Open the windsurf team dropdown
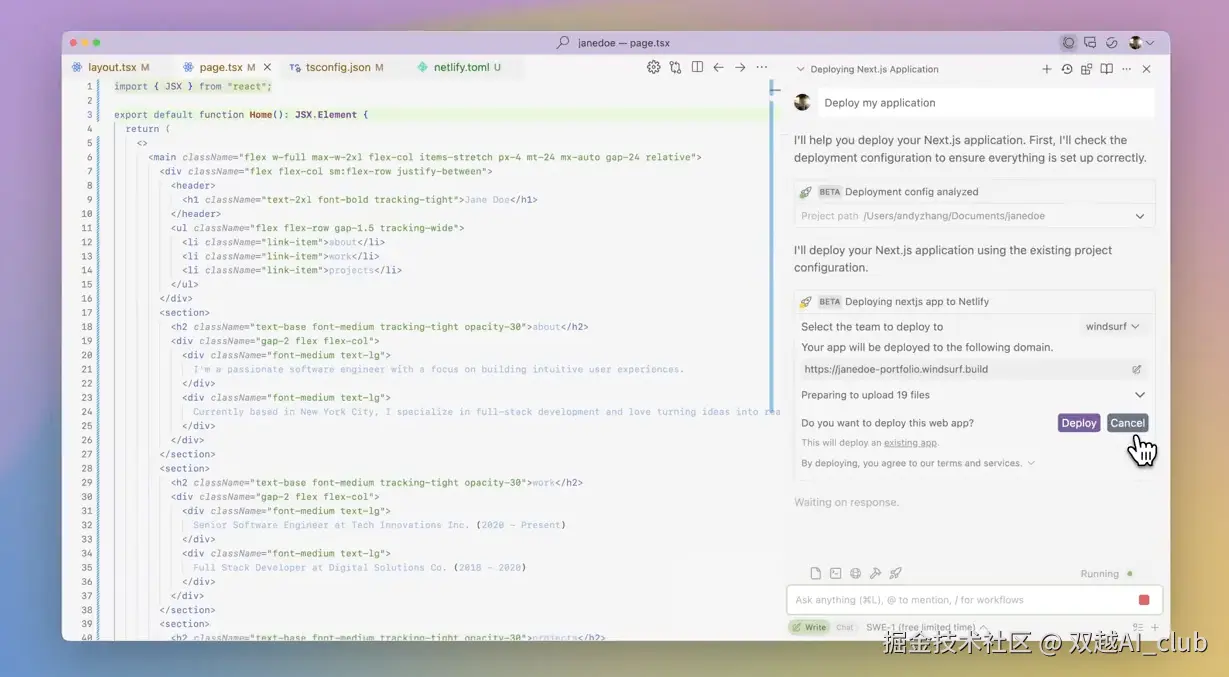The image size is (1229, 677). (1113, 326)
